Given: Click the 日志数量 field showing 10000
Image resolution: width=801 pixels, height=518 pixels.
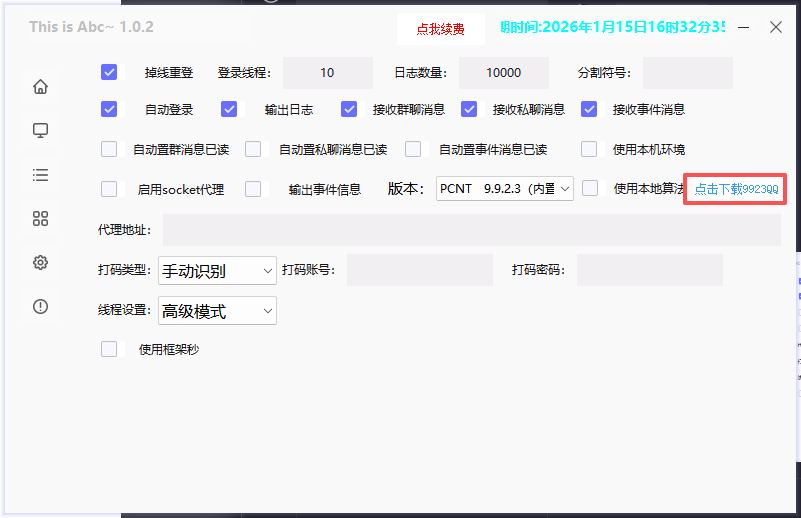Looking at the screenshot, I should [504, 73].
